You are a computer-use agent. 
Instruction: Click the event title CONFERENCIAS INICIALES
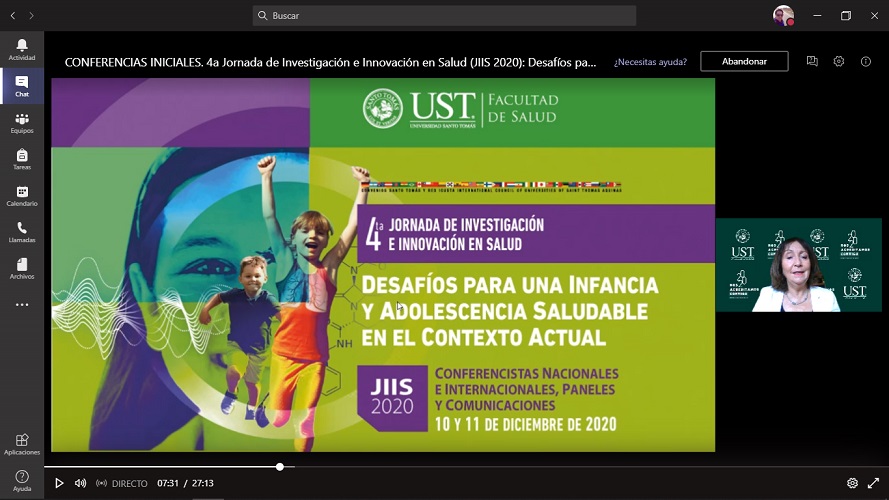331,62
